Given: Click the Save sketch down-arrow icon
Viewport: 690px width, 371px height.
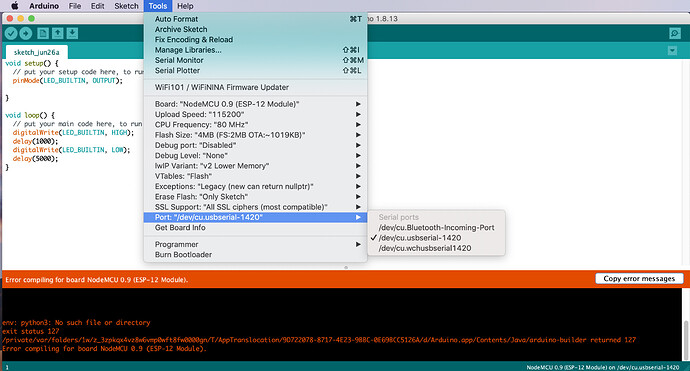Looking at the screenshot, I should (x=73, y=33).
